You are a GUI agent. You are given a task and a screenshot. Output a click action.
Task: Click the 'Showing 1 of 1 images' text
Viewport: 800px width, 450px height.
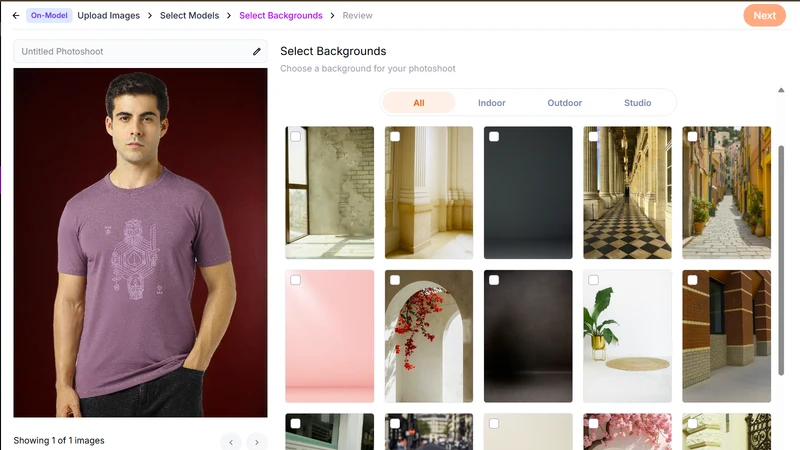[59, 440]
